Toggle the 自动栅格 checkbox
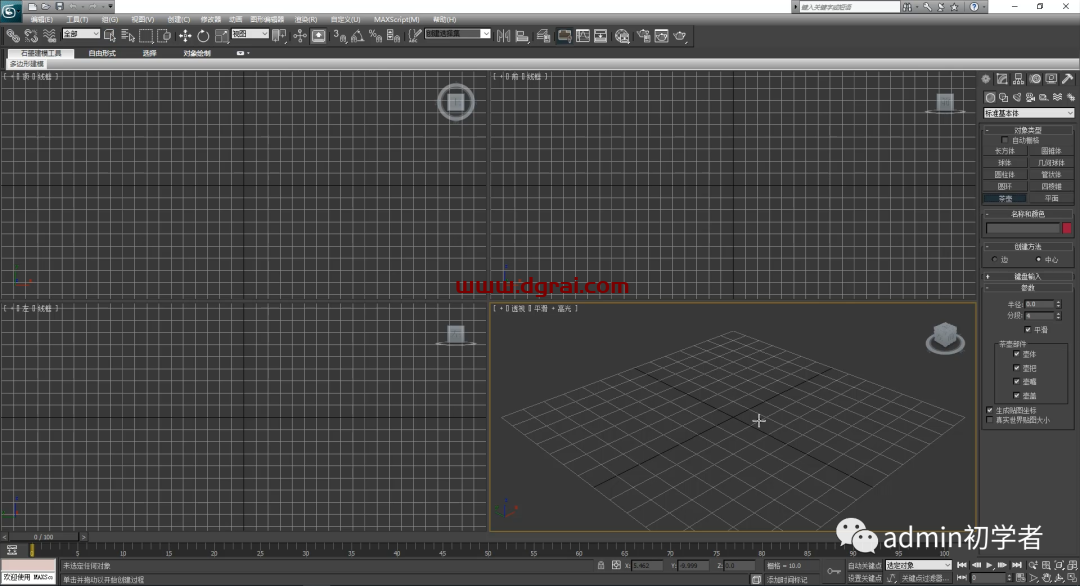 tap(1004, 140)
